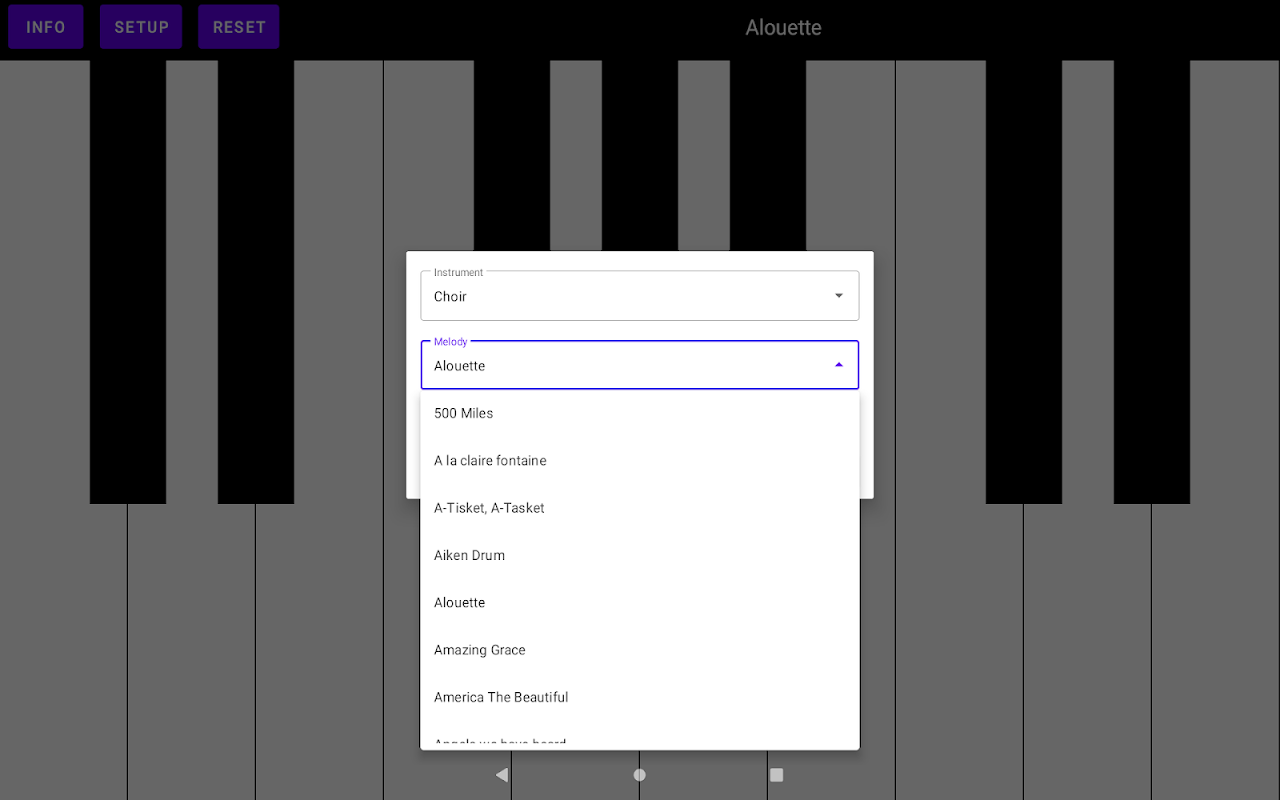Image resolution: width=1280 pixels, height=800 pixels.
Task: Select America The Beautiful melody
Action: click(640, 697)
